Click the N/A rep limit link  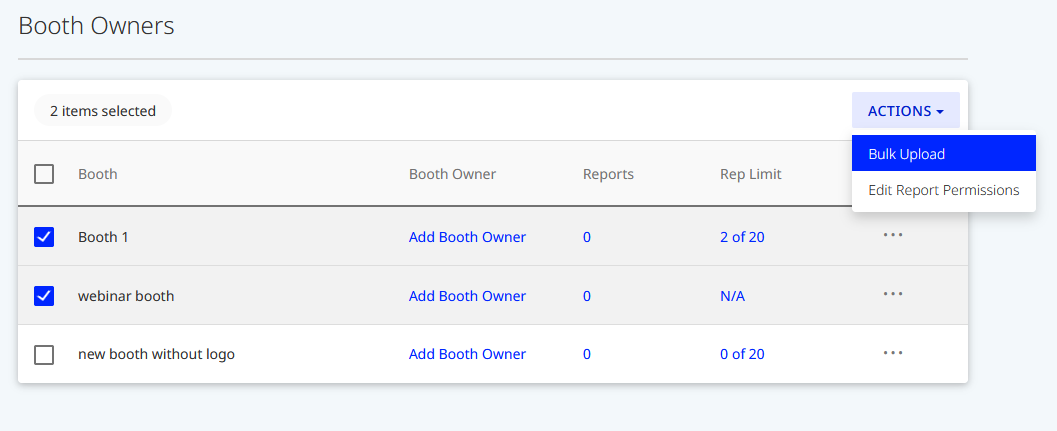tap(733, 295)
